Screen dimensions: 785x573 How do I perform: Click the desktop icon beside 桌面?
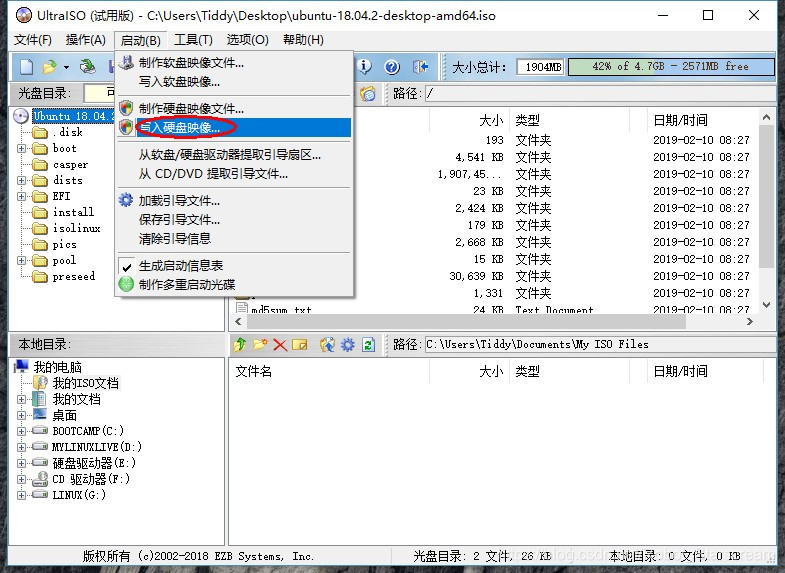point(40,414)
